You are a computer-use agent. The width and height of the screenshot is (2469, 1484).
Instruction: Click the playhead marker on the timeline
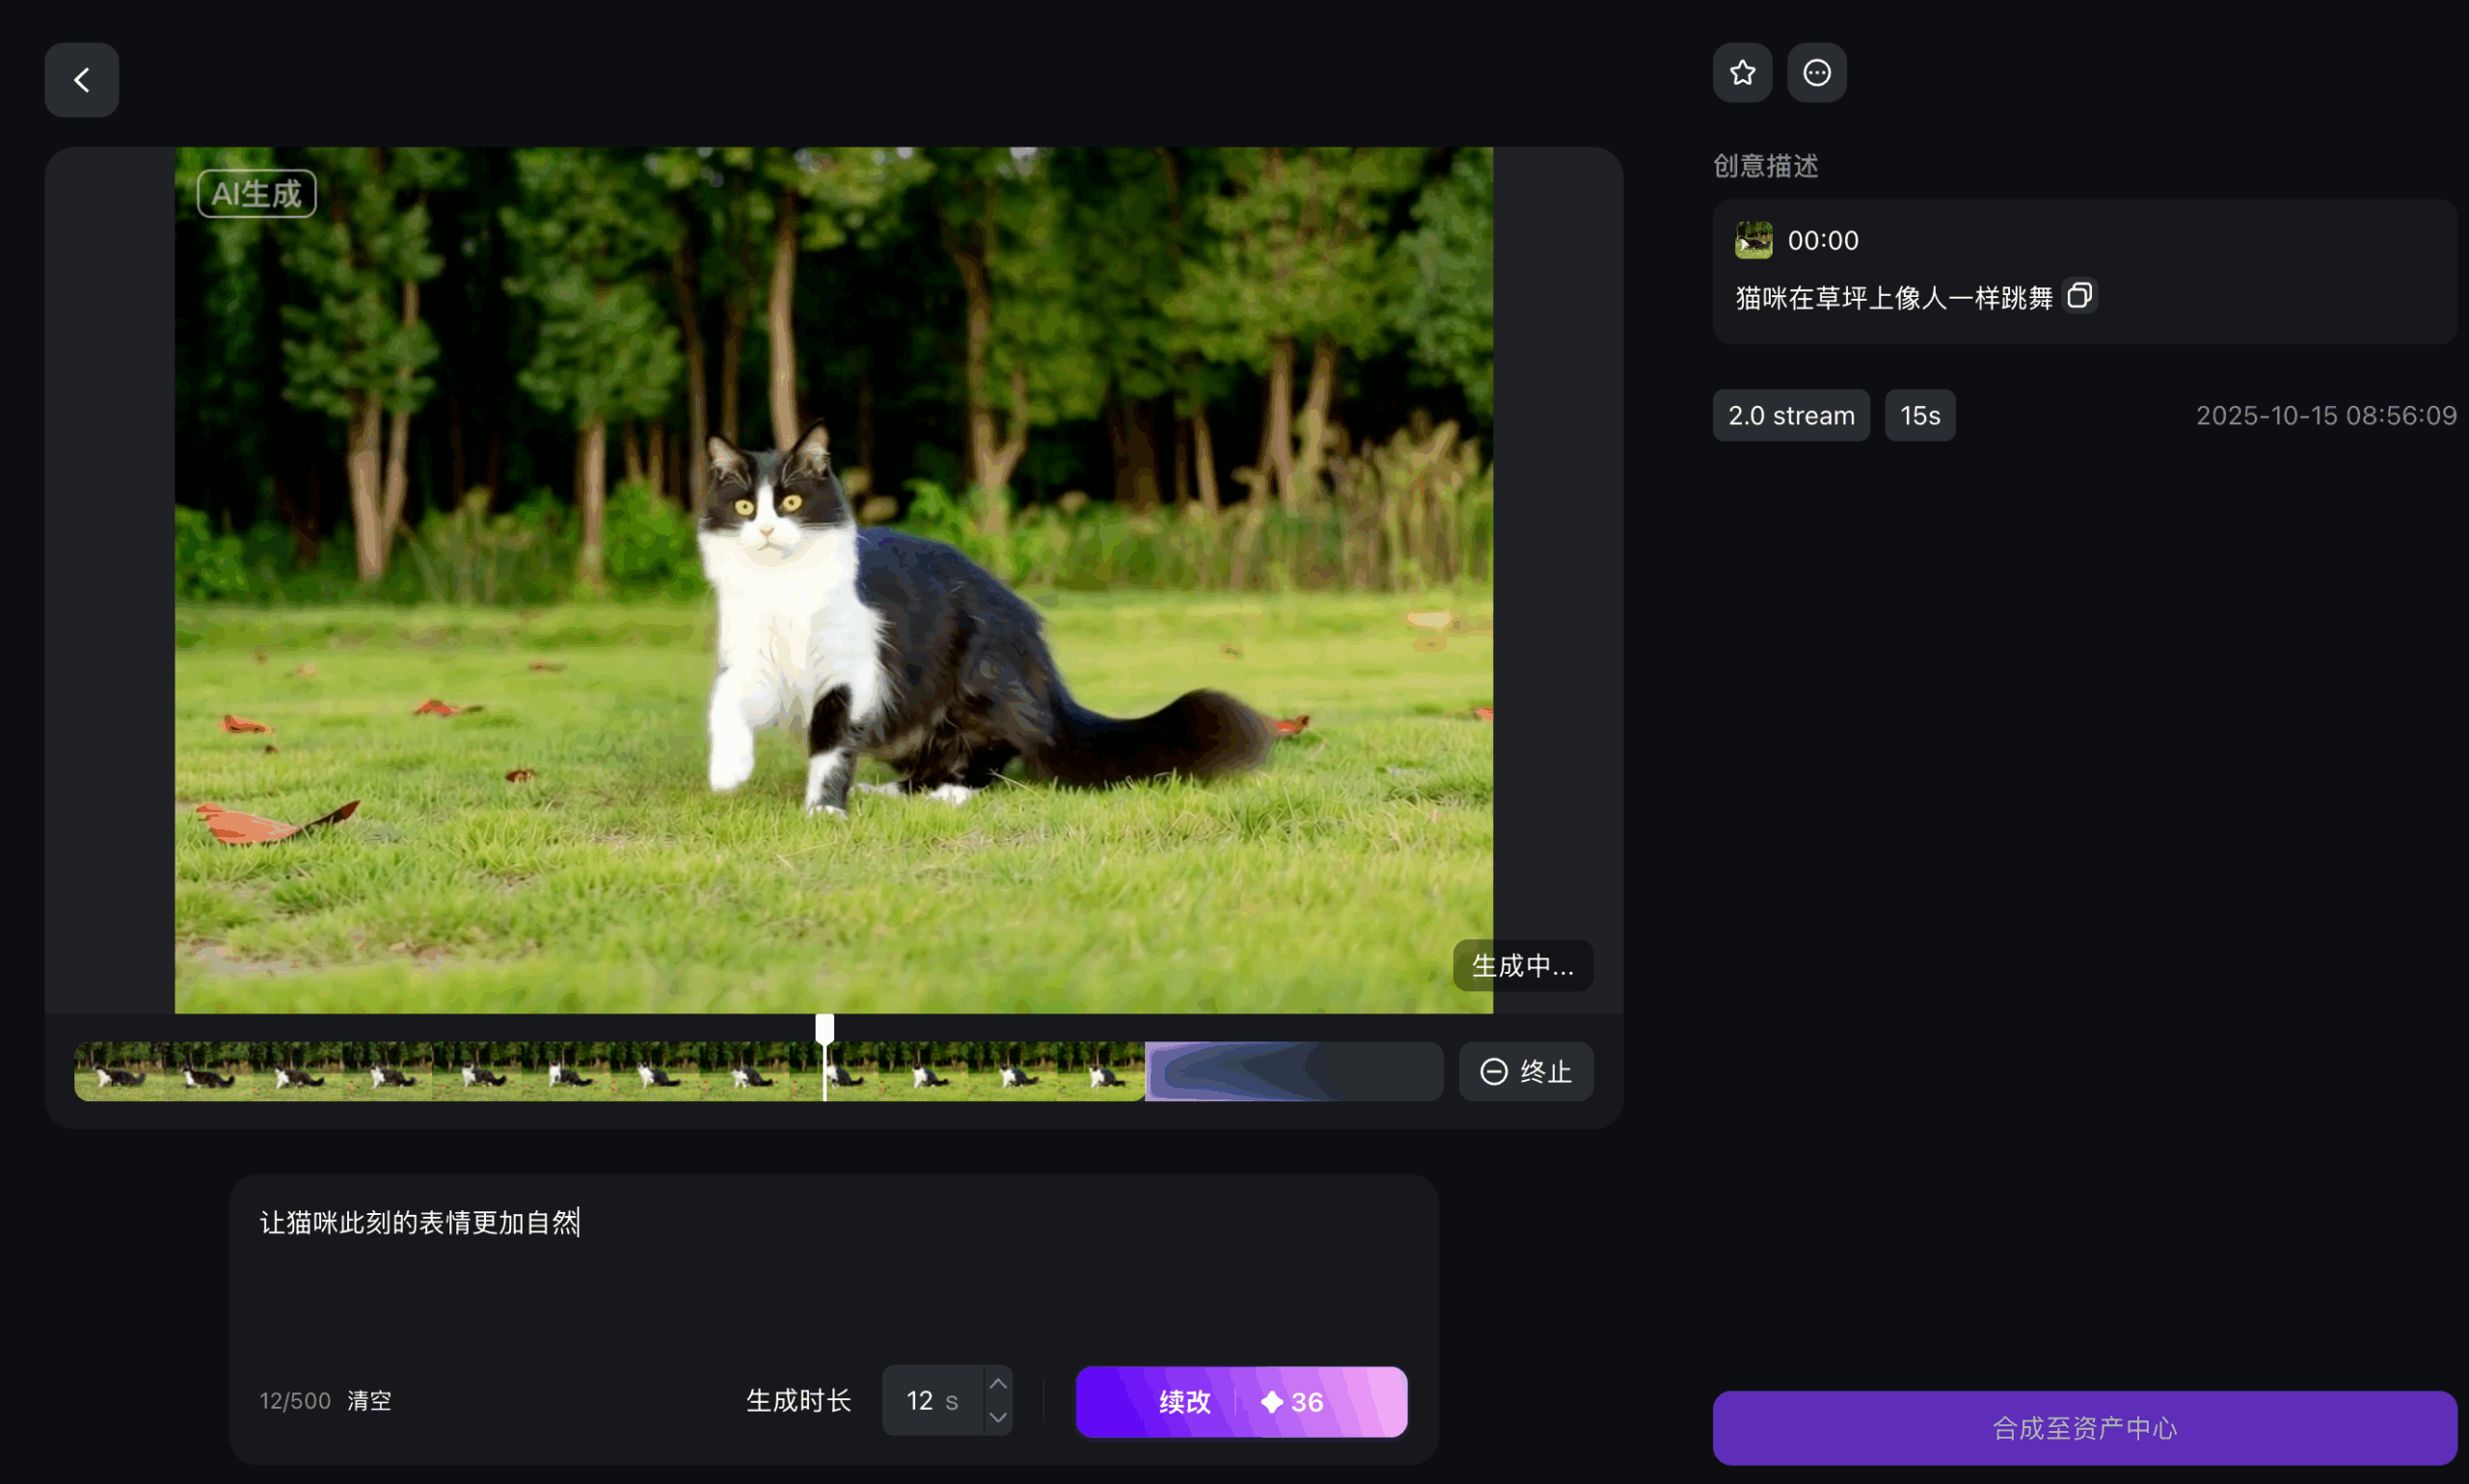[824, 1025]
